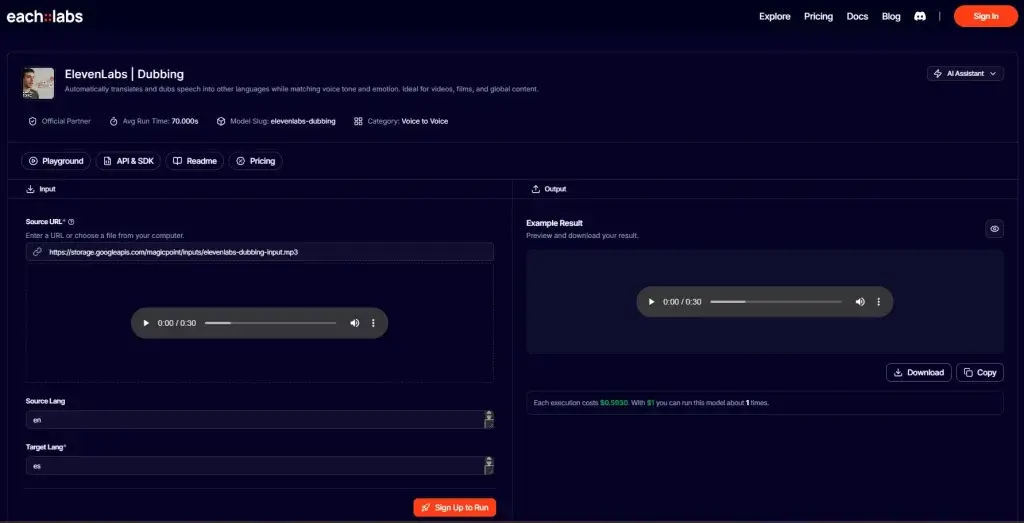The width and height of the screenshot is (1024, 523).
Task: Click the Target Lang field
Action: [260, 466]
